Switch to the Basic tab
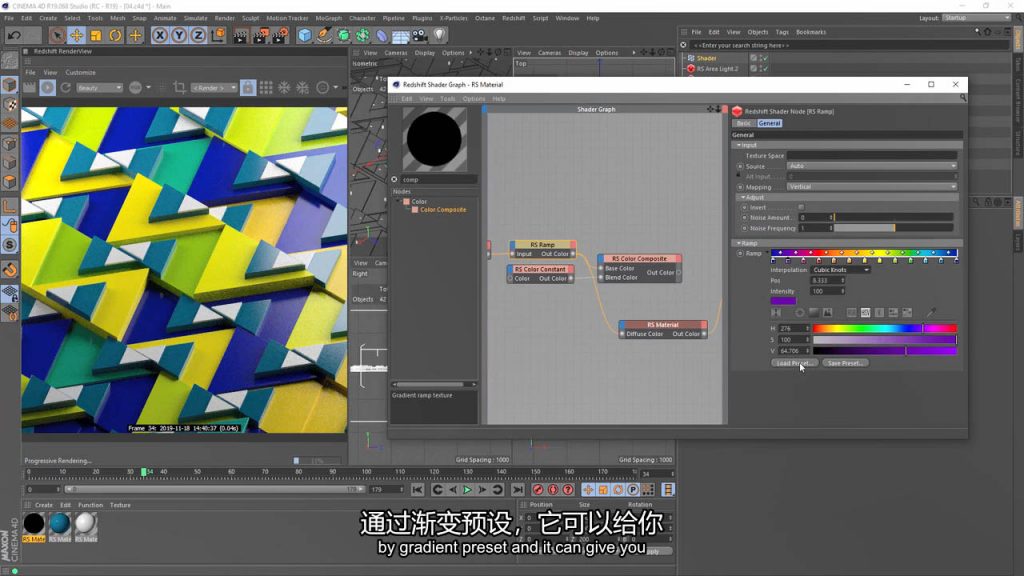1024x576 pixels. point(744,123)
